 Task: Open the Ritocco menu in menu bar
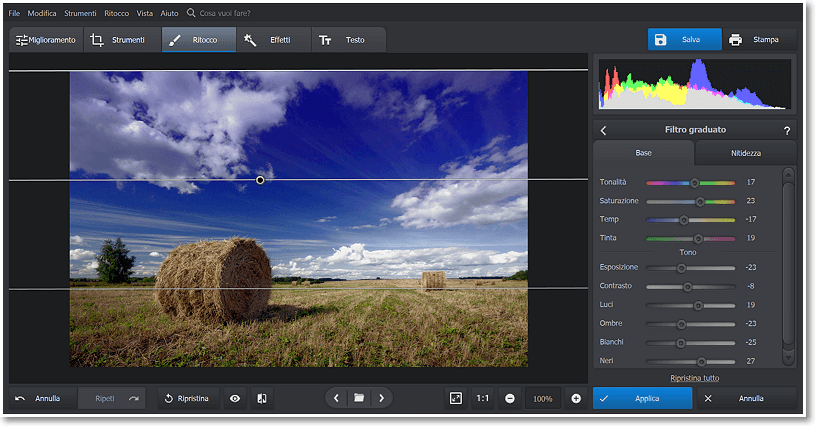point(116,13)
